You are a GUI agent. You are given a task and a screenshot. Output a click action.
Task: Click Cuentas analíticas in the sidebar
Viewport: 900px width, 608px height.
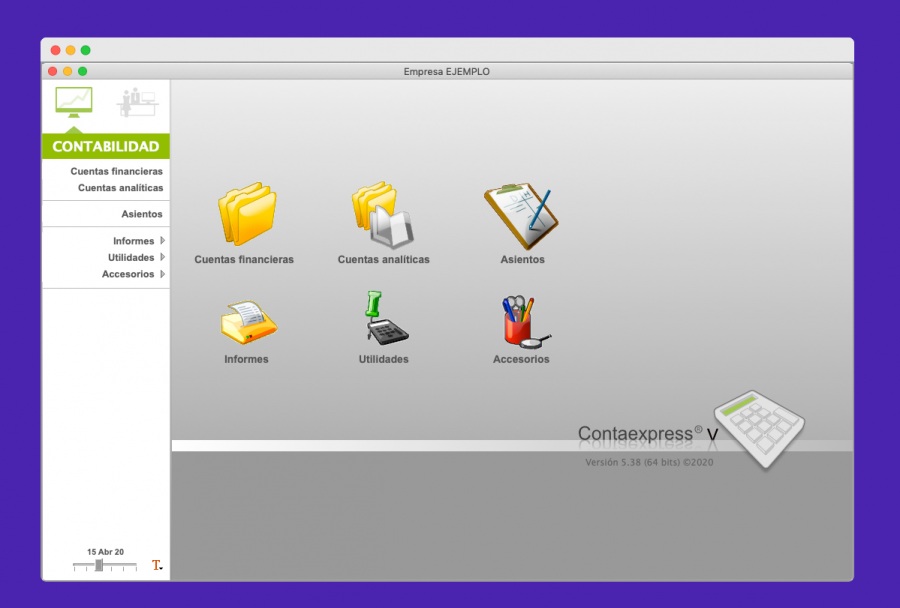point(121,188)
